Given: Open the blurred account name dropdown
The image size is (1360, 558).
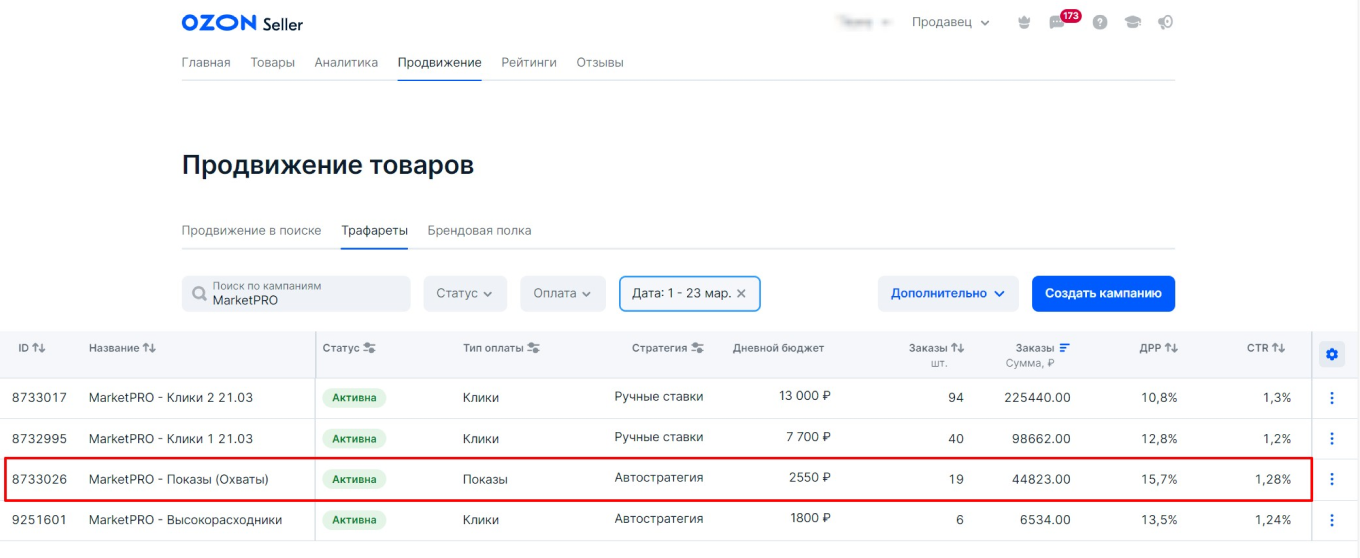Looking at the screenshot, I should click(x=866, y=22).
